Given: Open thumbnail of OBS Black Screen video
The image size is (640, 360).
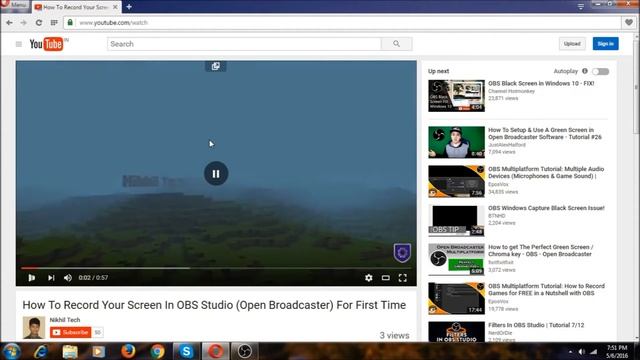Looking at the screenshot, I should point(456,96).
